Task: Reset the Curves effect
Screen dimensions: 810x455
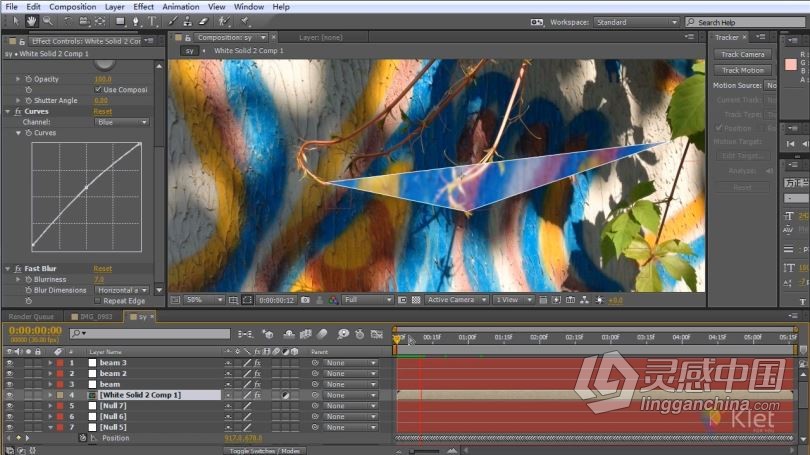Action: [103, 112]
